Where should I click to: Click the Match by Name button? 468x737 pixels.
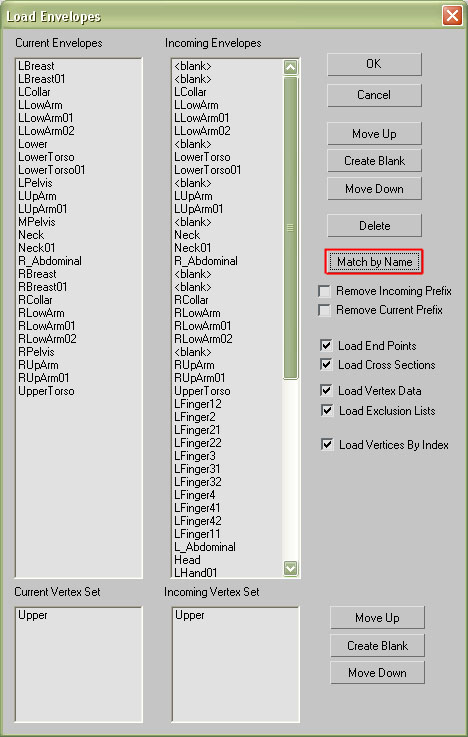pyautogui.click(x=374, y=262)
